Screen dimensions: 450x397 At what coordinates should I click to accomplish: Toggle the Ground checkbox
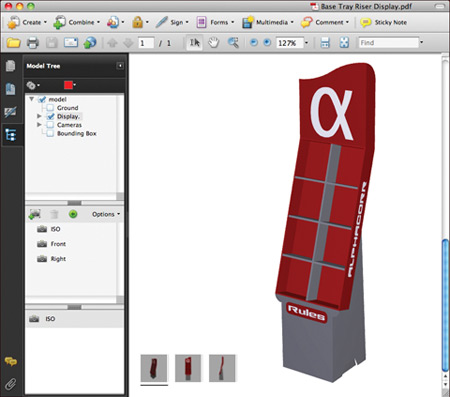pos(50,108)
